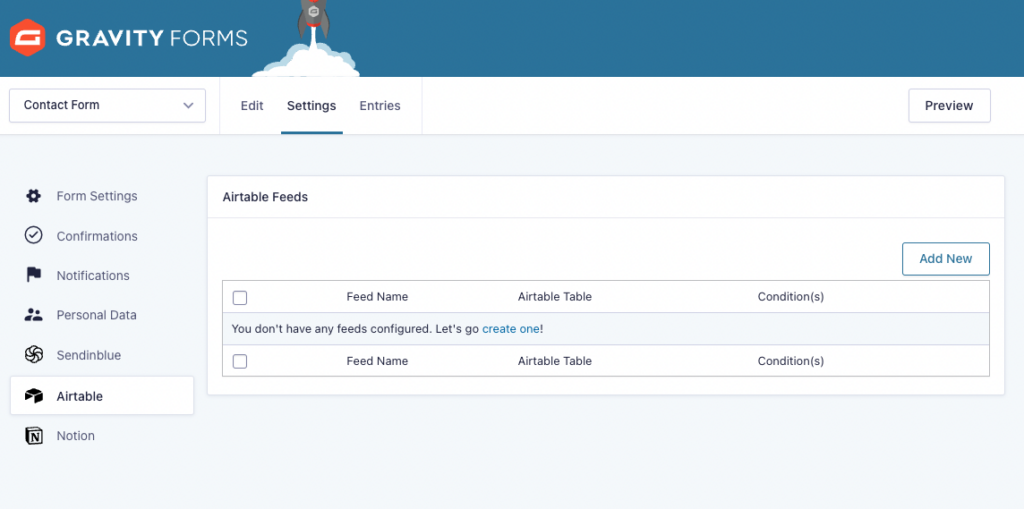Click the Airtable box icon

pos(34,396)
